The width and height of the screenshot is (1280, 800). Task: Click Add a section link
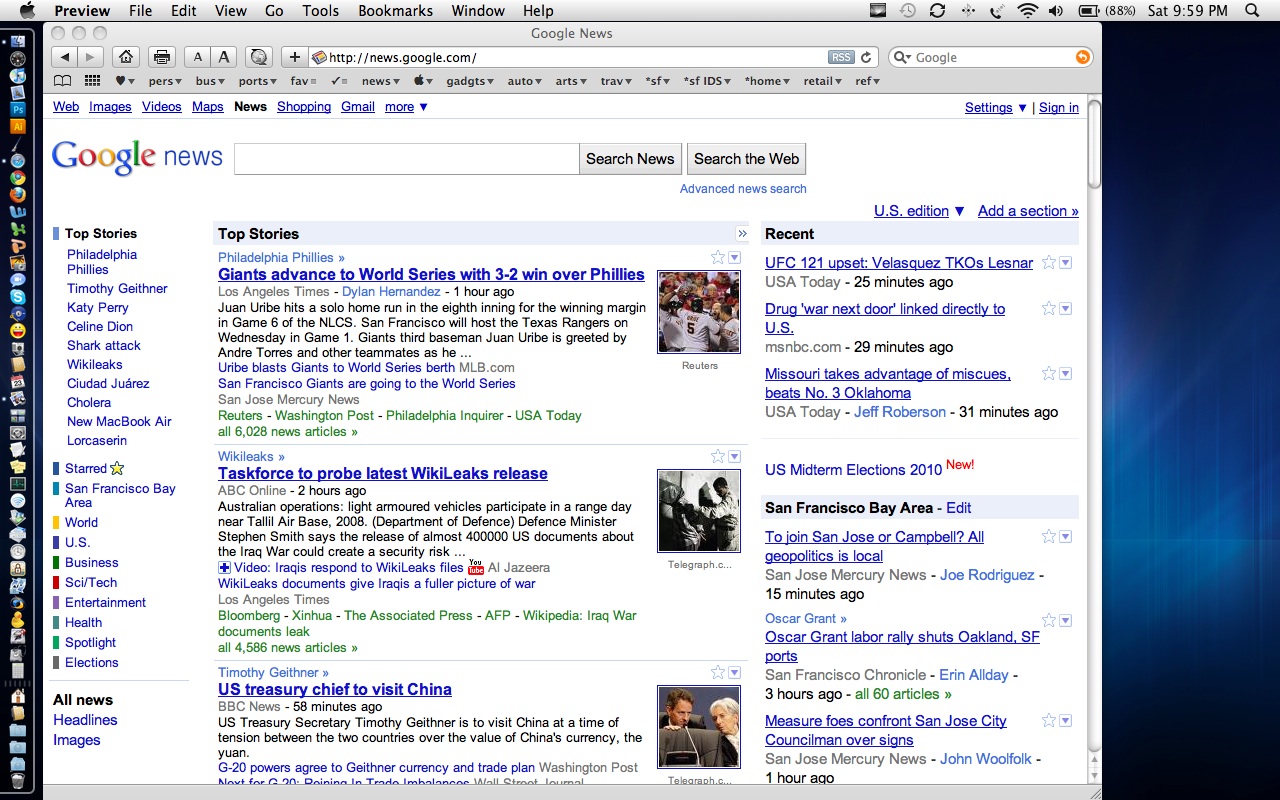1028,211
